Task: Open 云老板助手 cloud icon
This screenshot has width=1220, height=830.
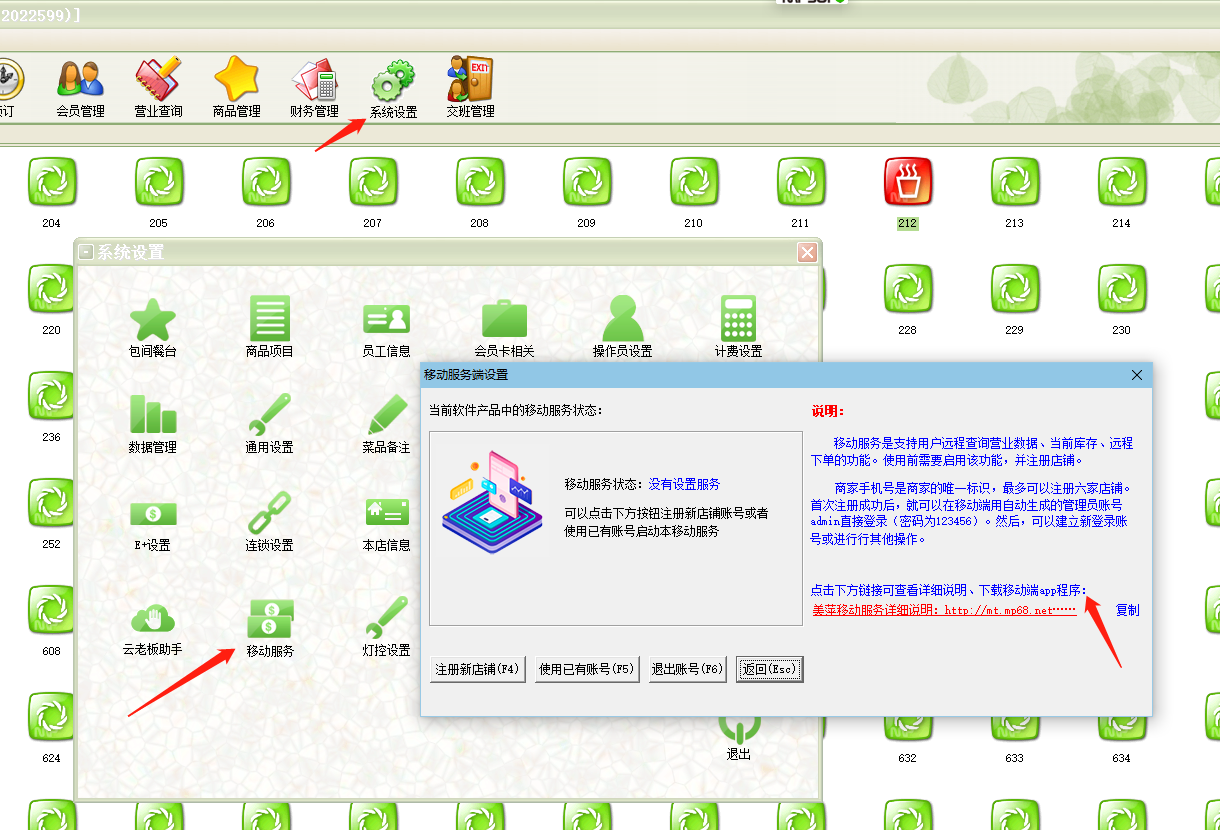Action: click(153, 618)
